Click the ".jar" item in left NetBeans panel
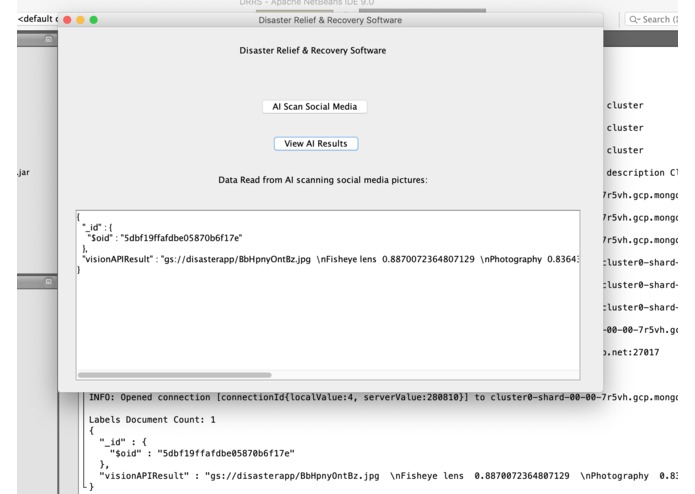 point(23,172)
